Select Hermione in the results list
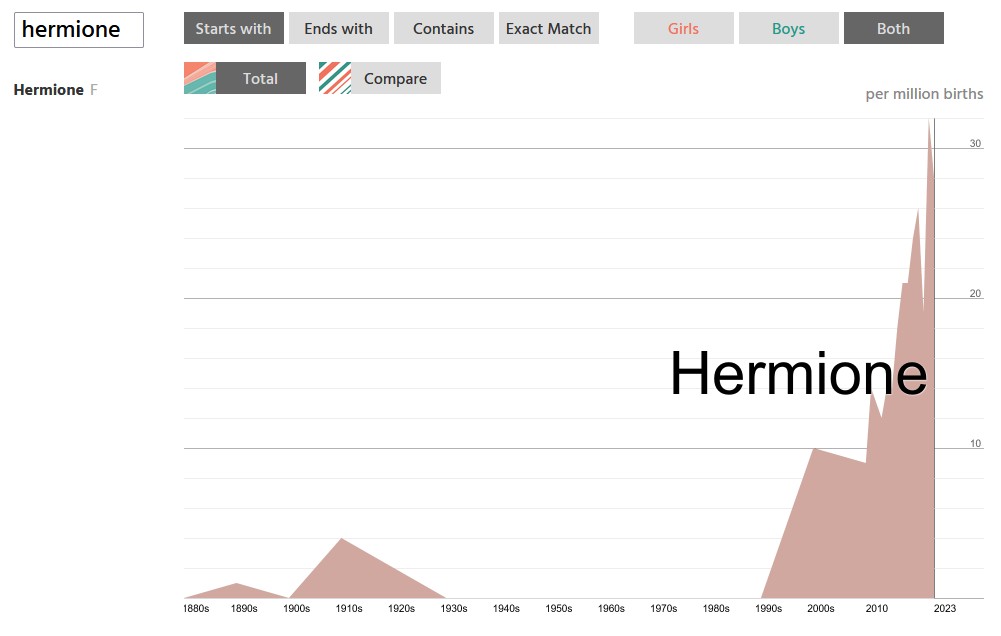Image resolution: width=1001 pixels, height=636 pixels. [49, 90]
